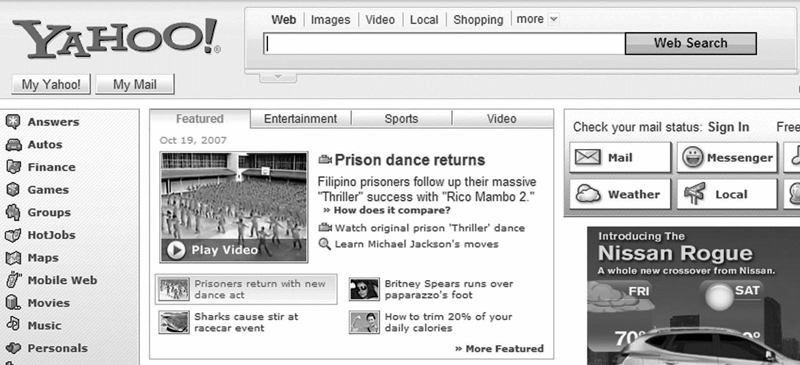Open Sharks cause stir at racecar event

(246, 322)
